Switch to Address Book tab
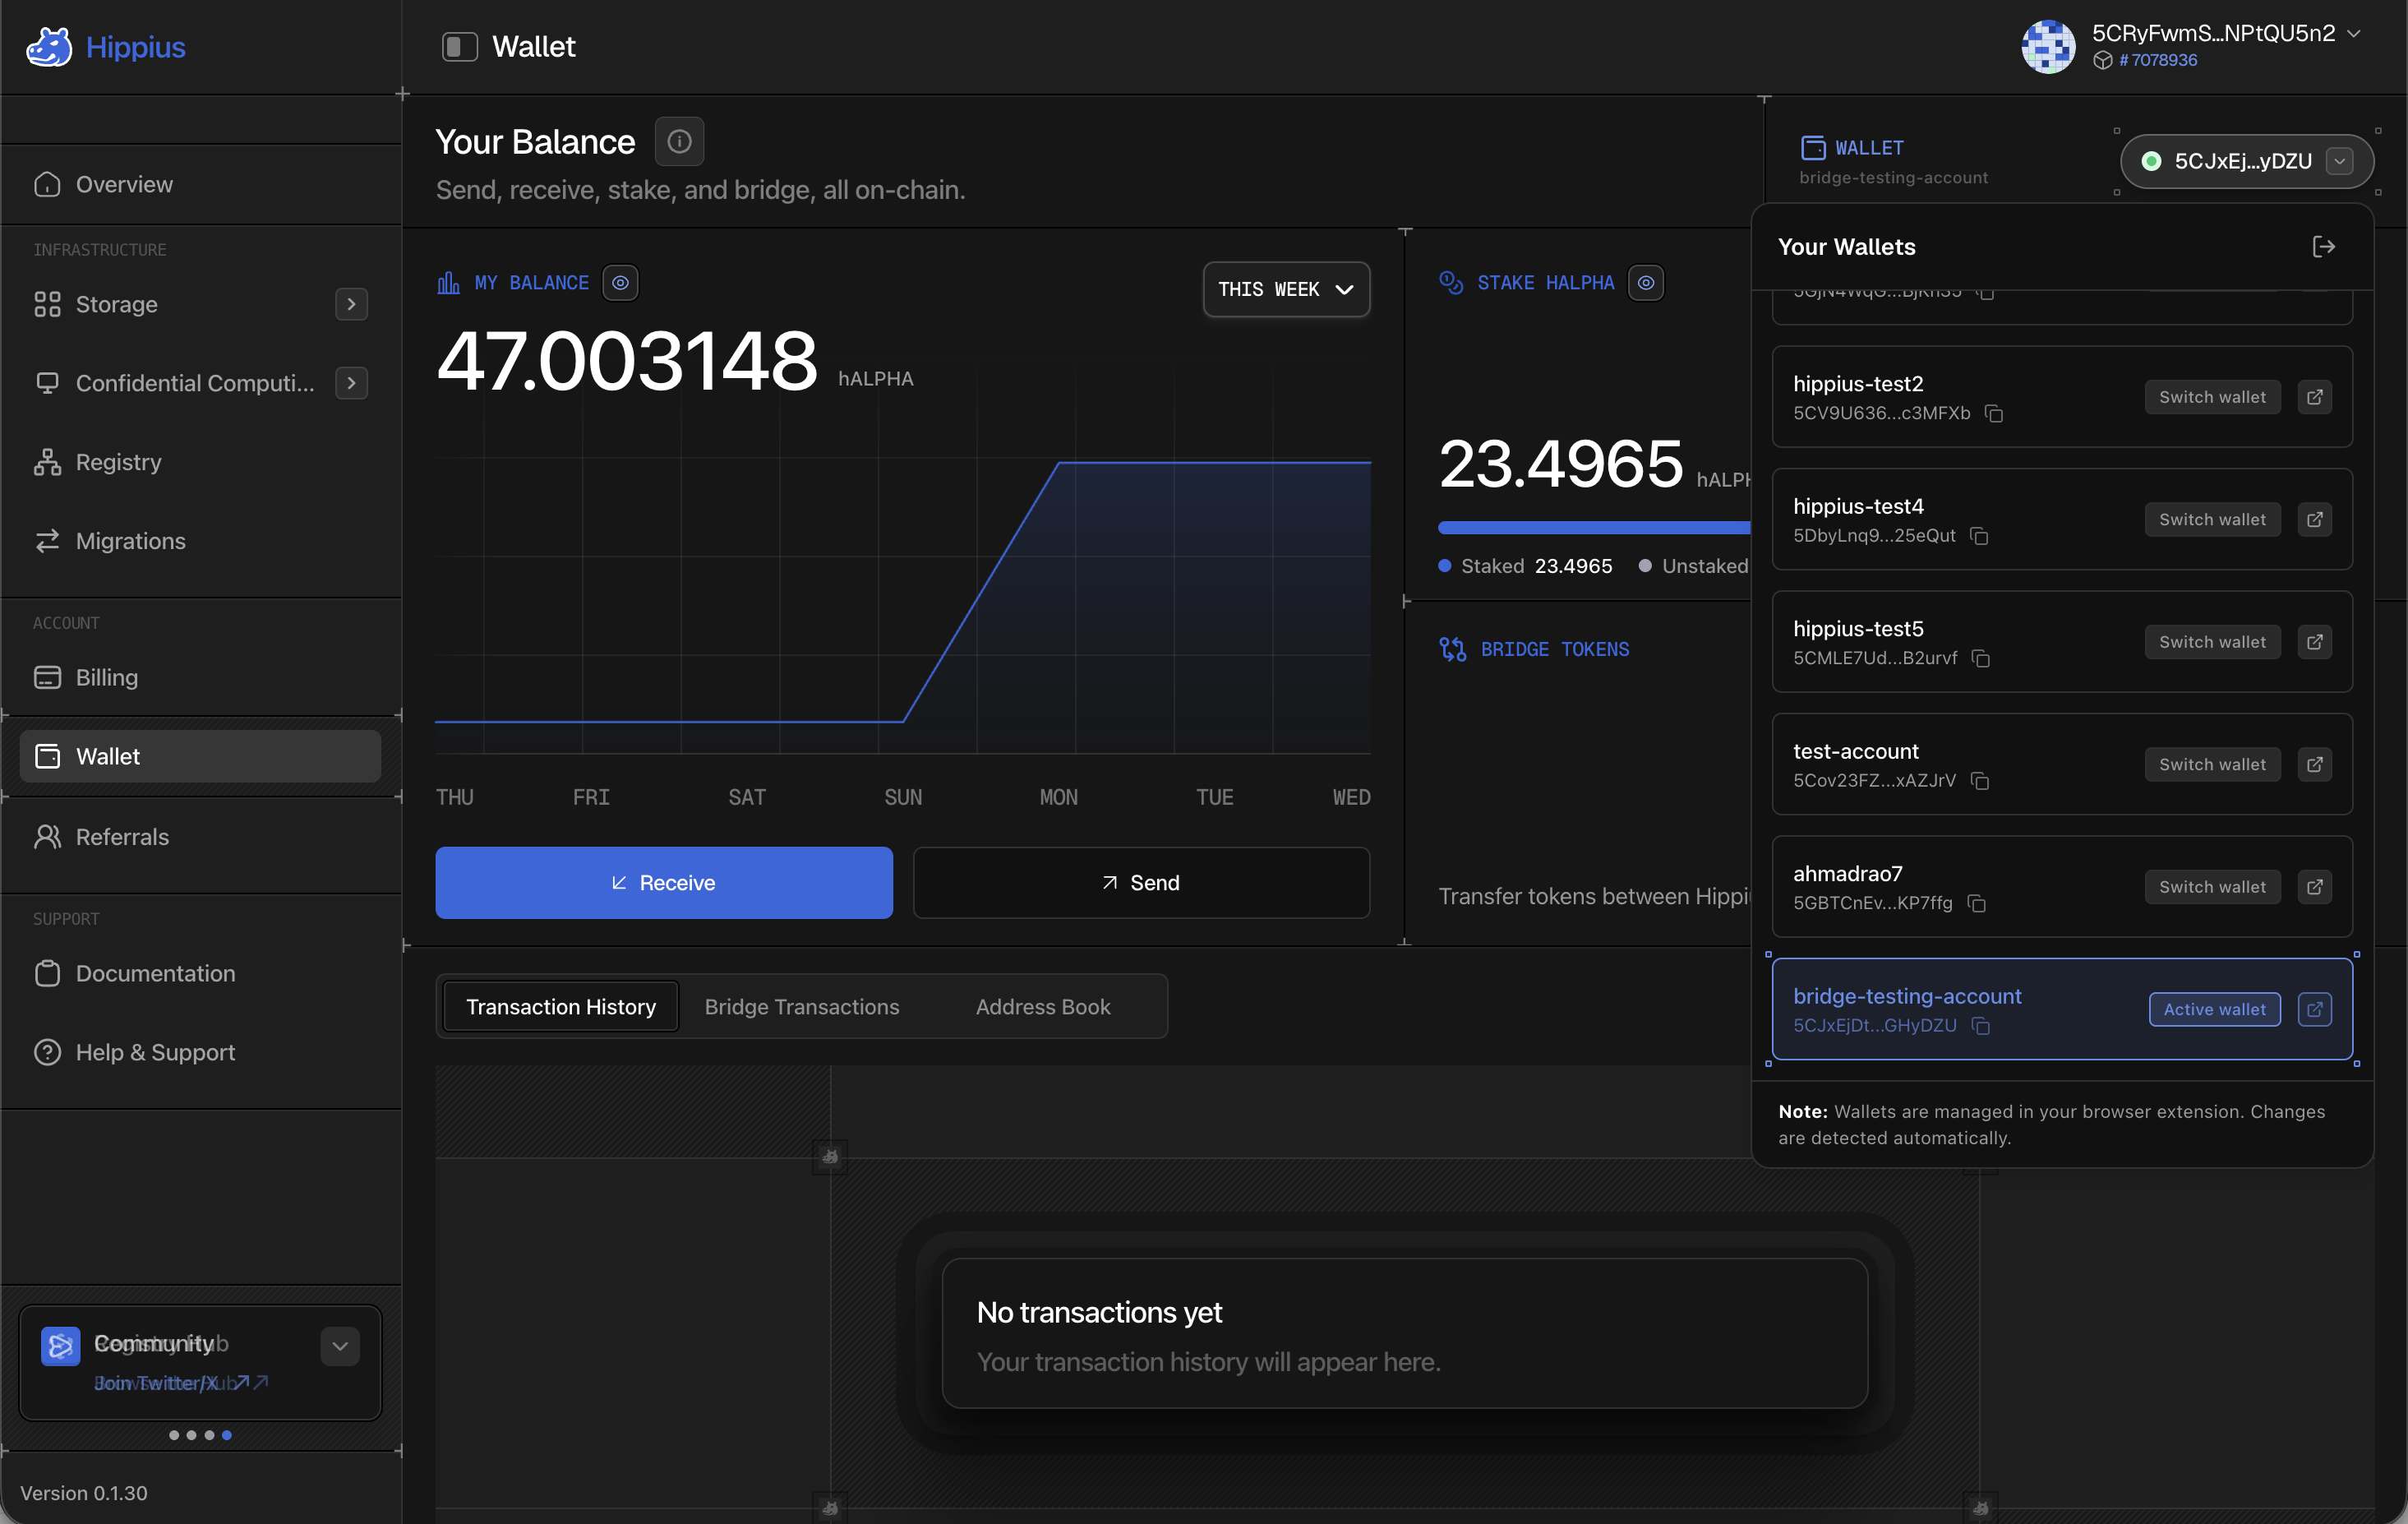Image resolution: width=2408 pixels, height=1524 pixels. coord(1043,1006)
